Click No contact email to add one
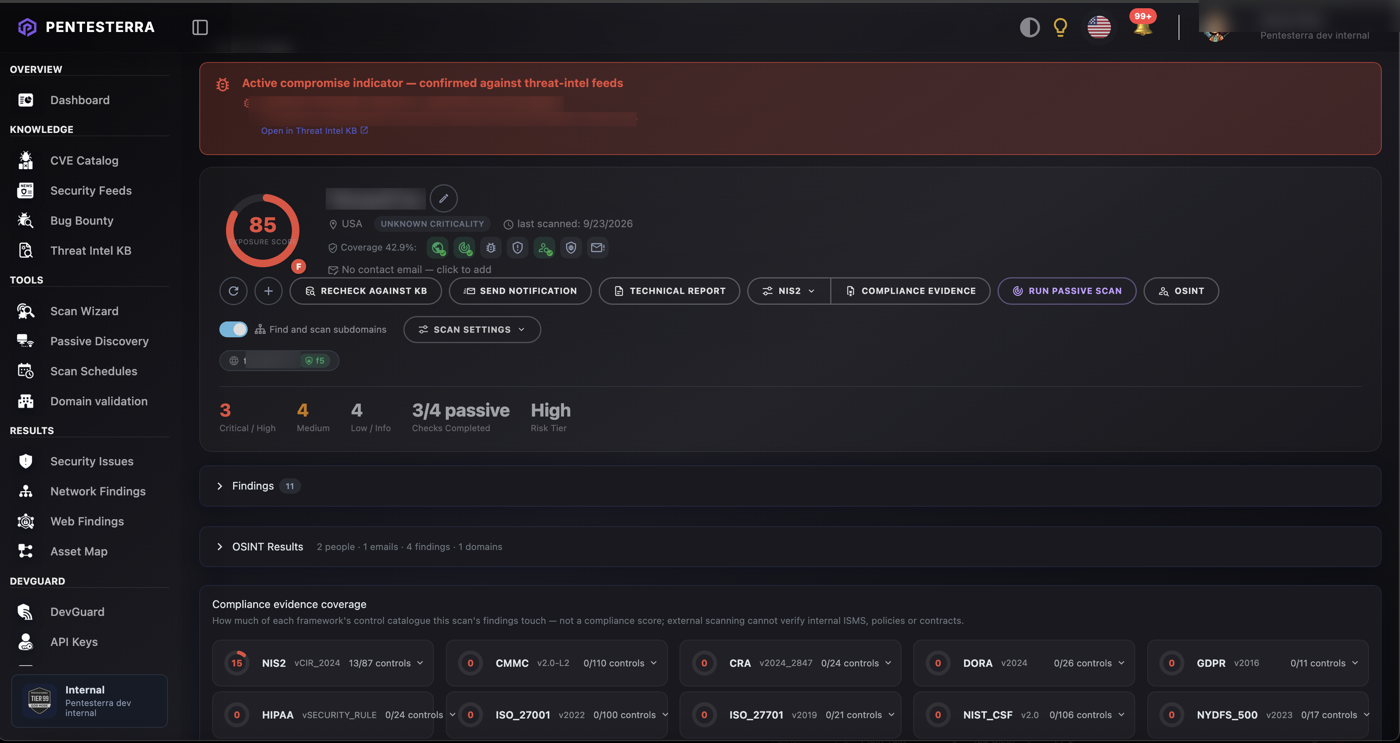This screenshot has width=1400, height=743. tap(409, 269)
